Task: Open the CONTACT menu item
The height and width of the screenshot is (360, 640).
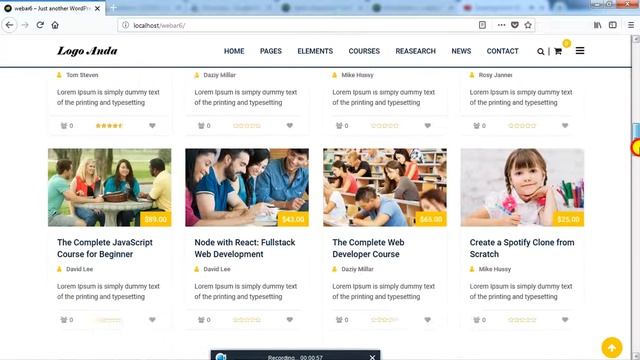Action: [x=502, y=51]
